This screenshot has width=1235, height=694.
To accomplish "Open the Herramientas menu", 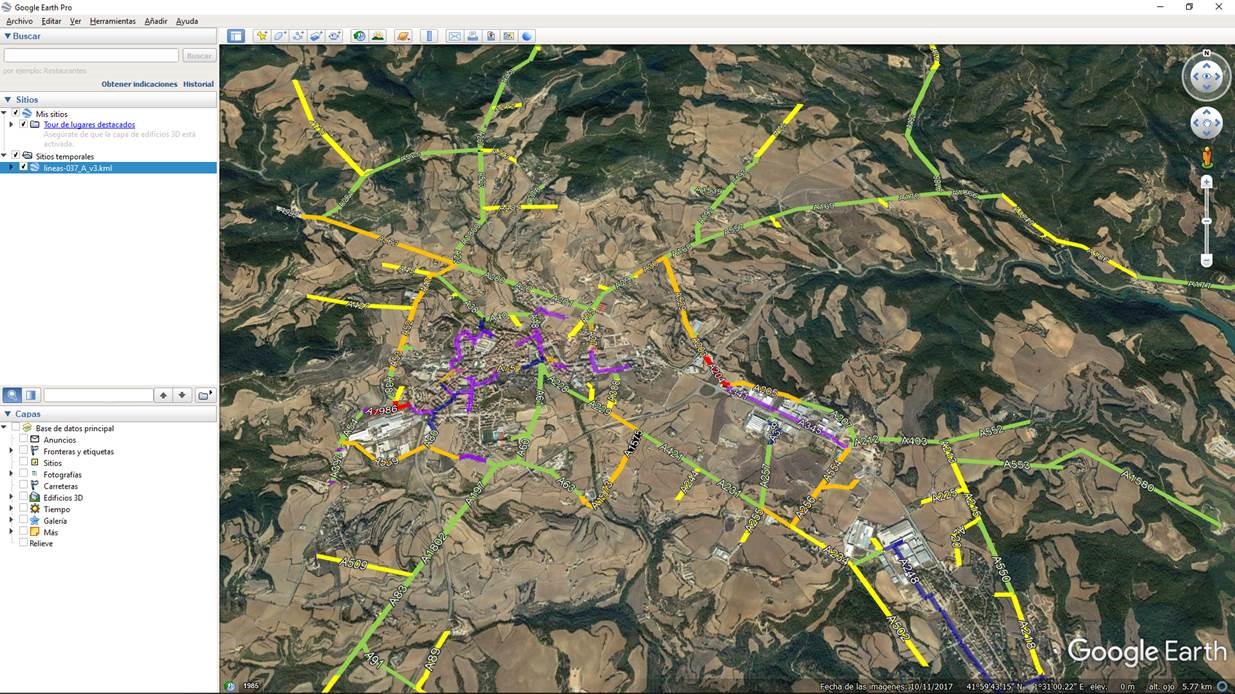I will (112, 21).
